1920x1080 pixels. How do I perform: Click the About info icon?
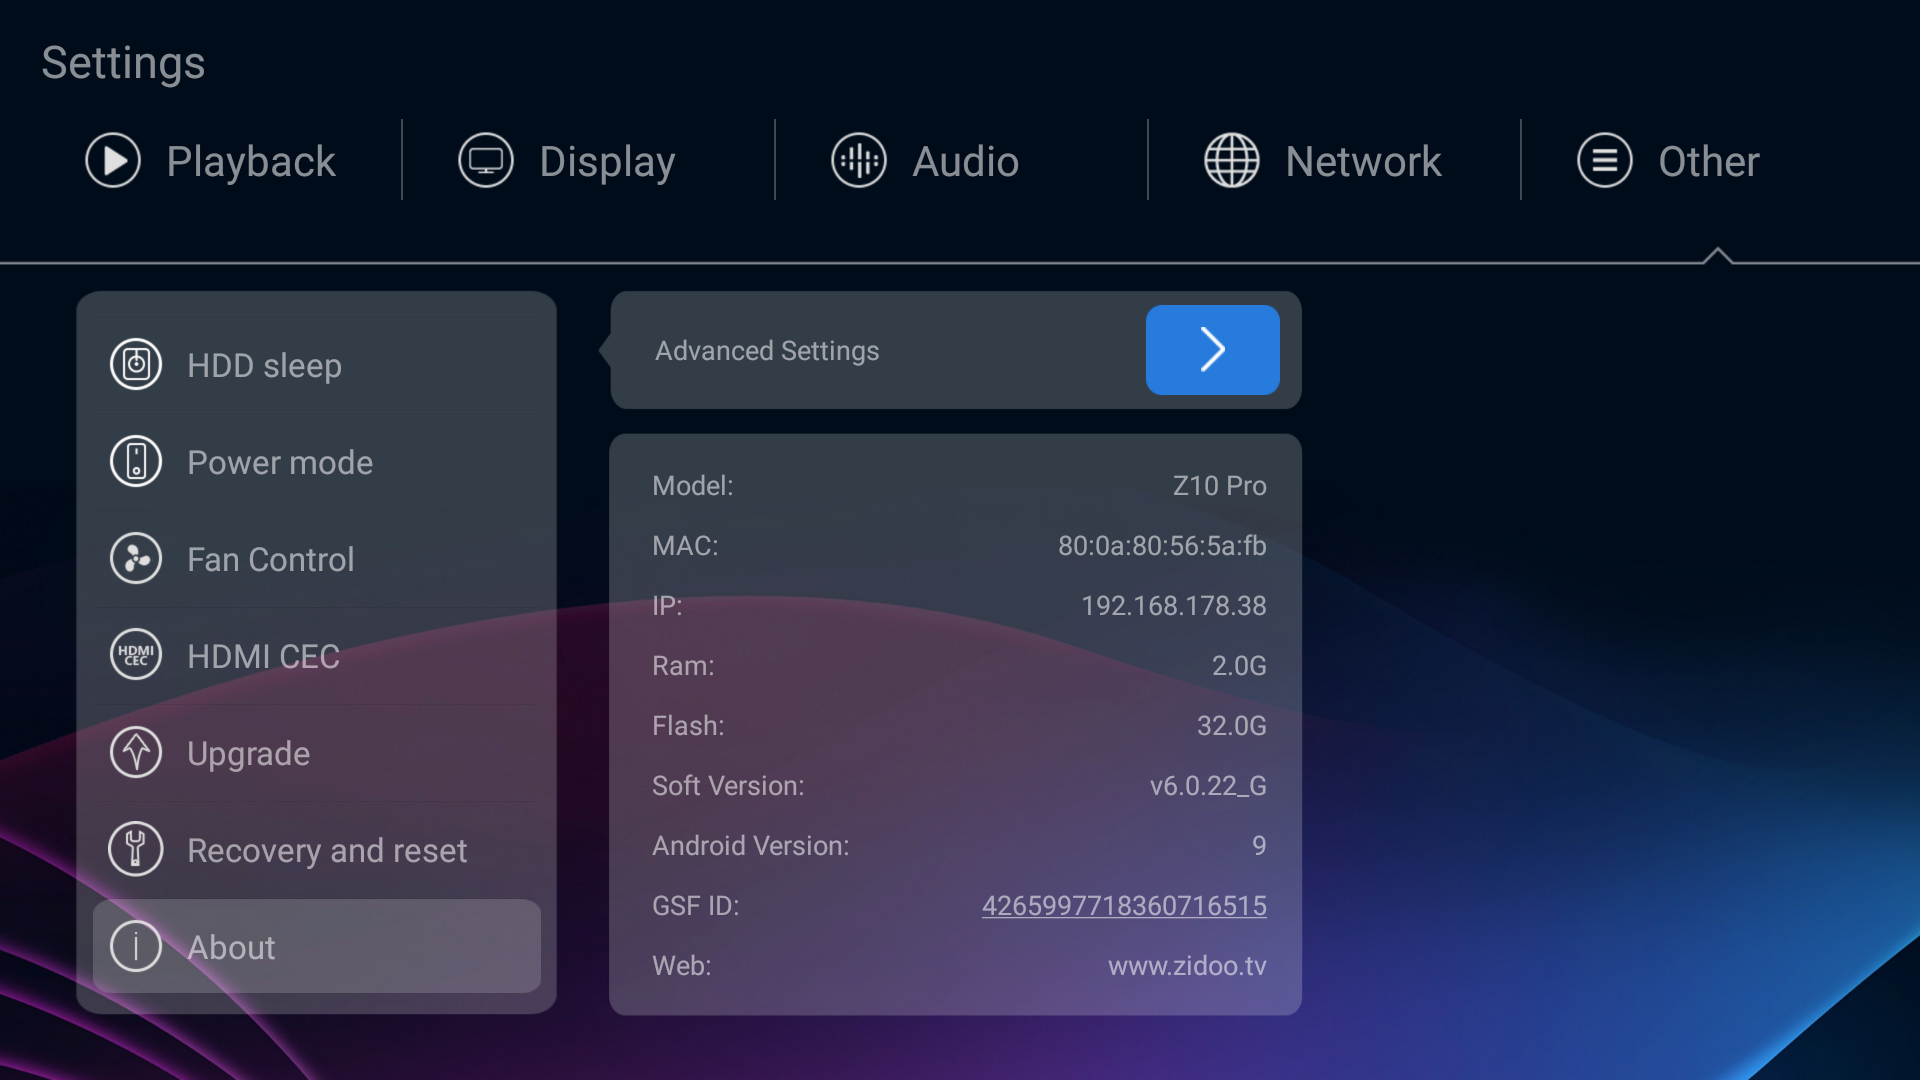tap(136, 947)
